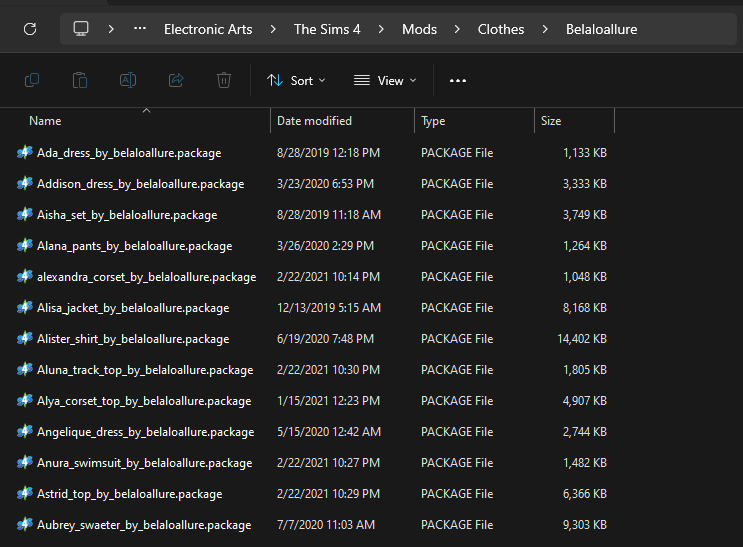The image size is (743, 547).
Task: Select alexandra_corset_by_belaloallure.package file icon
Action: pos(25,276)
